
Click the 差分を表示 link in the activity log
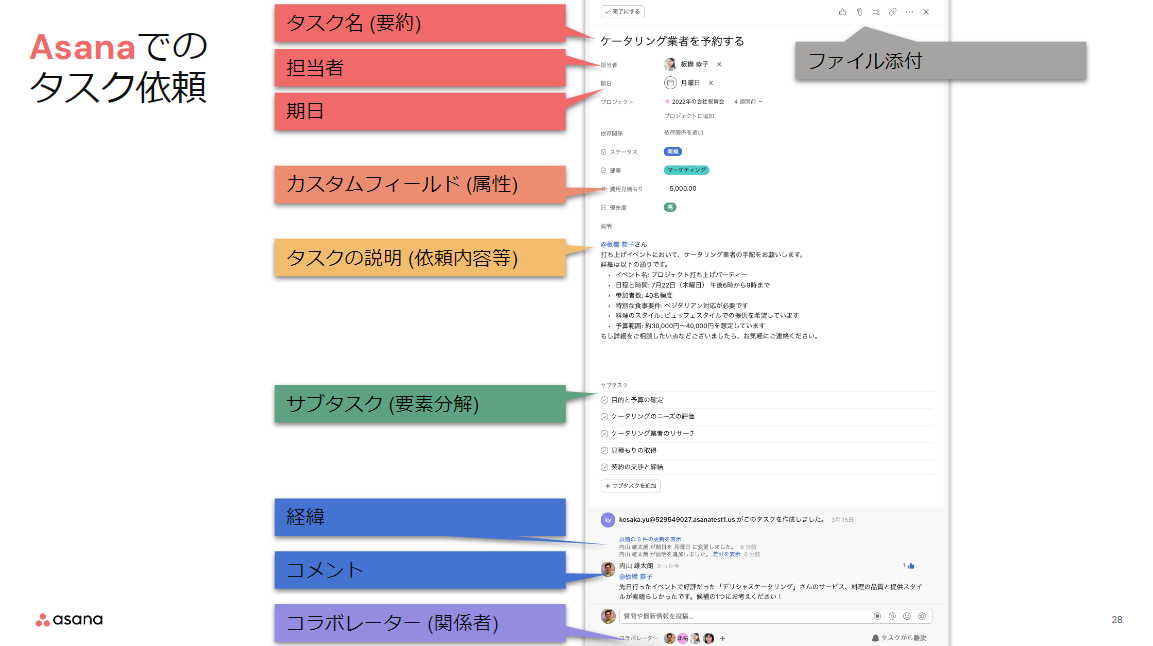726,554
